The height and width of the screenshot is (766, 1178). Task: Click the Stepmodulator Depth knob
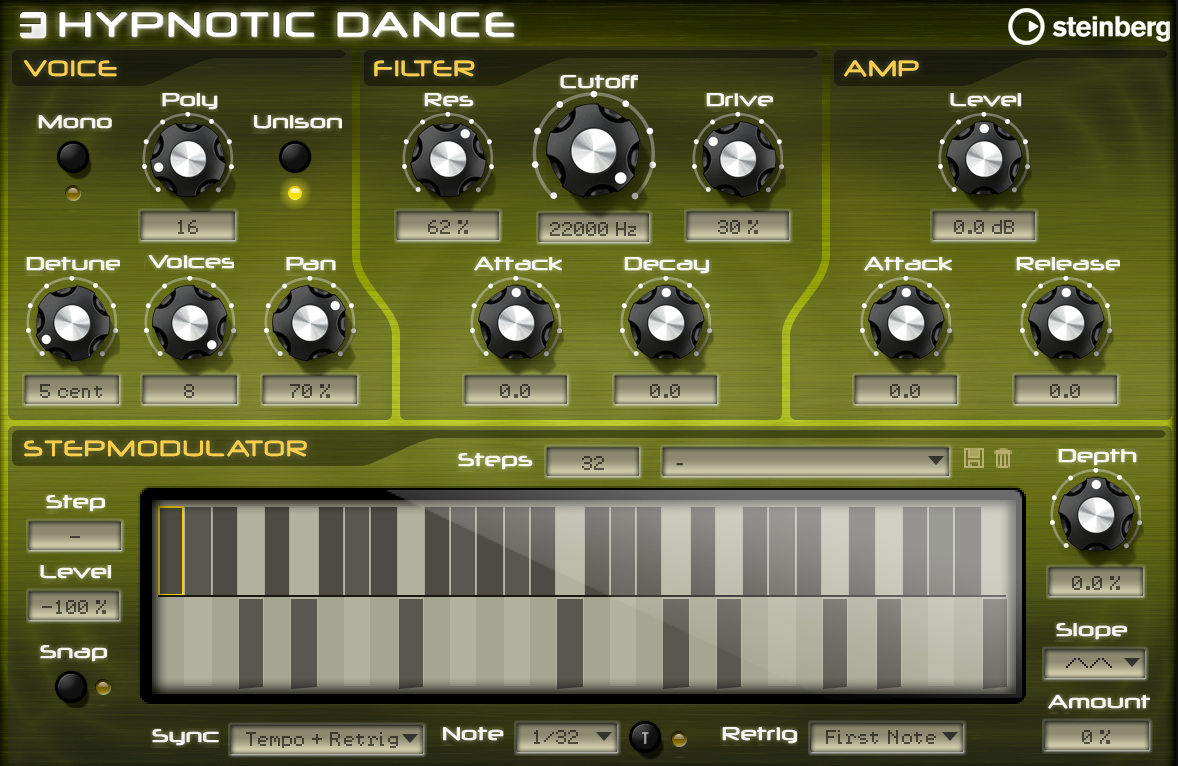point(1095,515)
